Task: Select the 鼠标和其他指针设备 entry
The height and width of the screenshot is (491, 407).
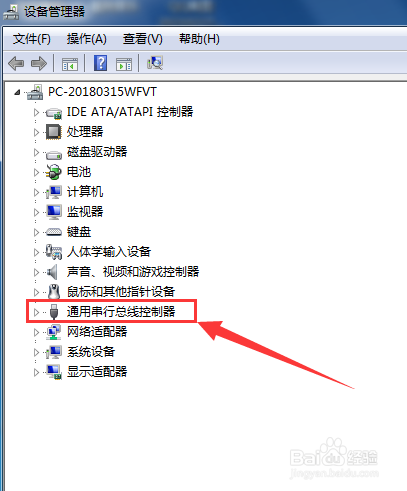Action: tap(121, 292)
